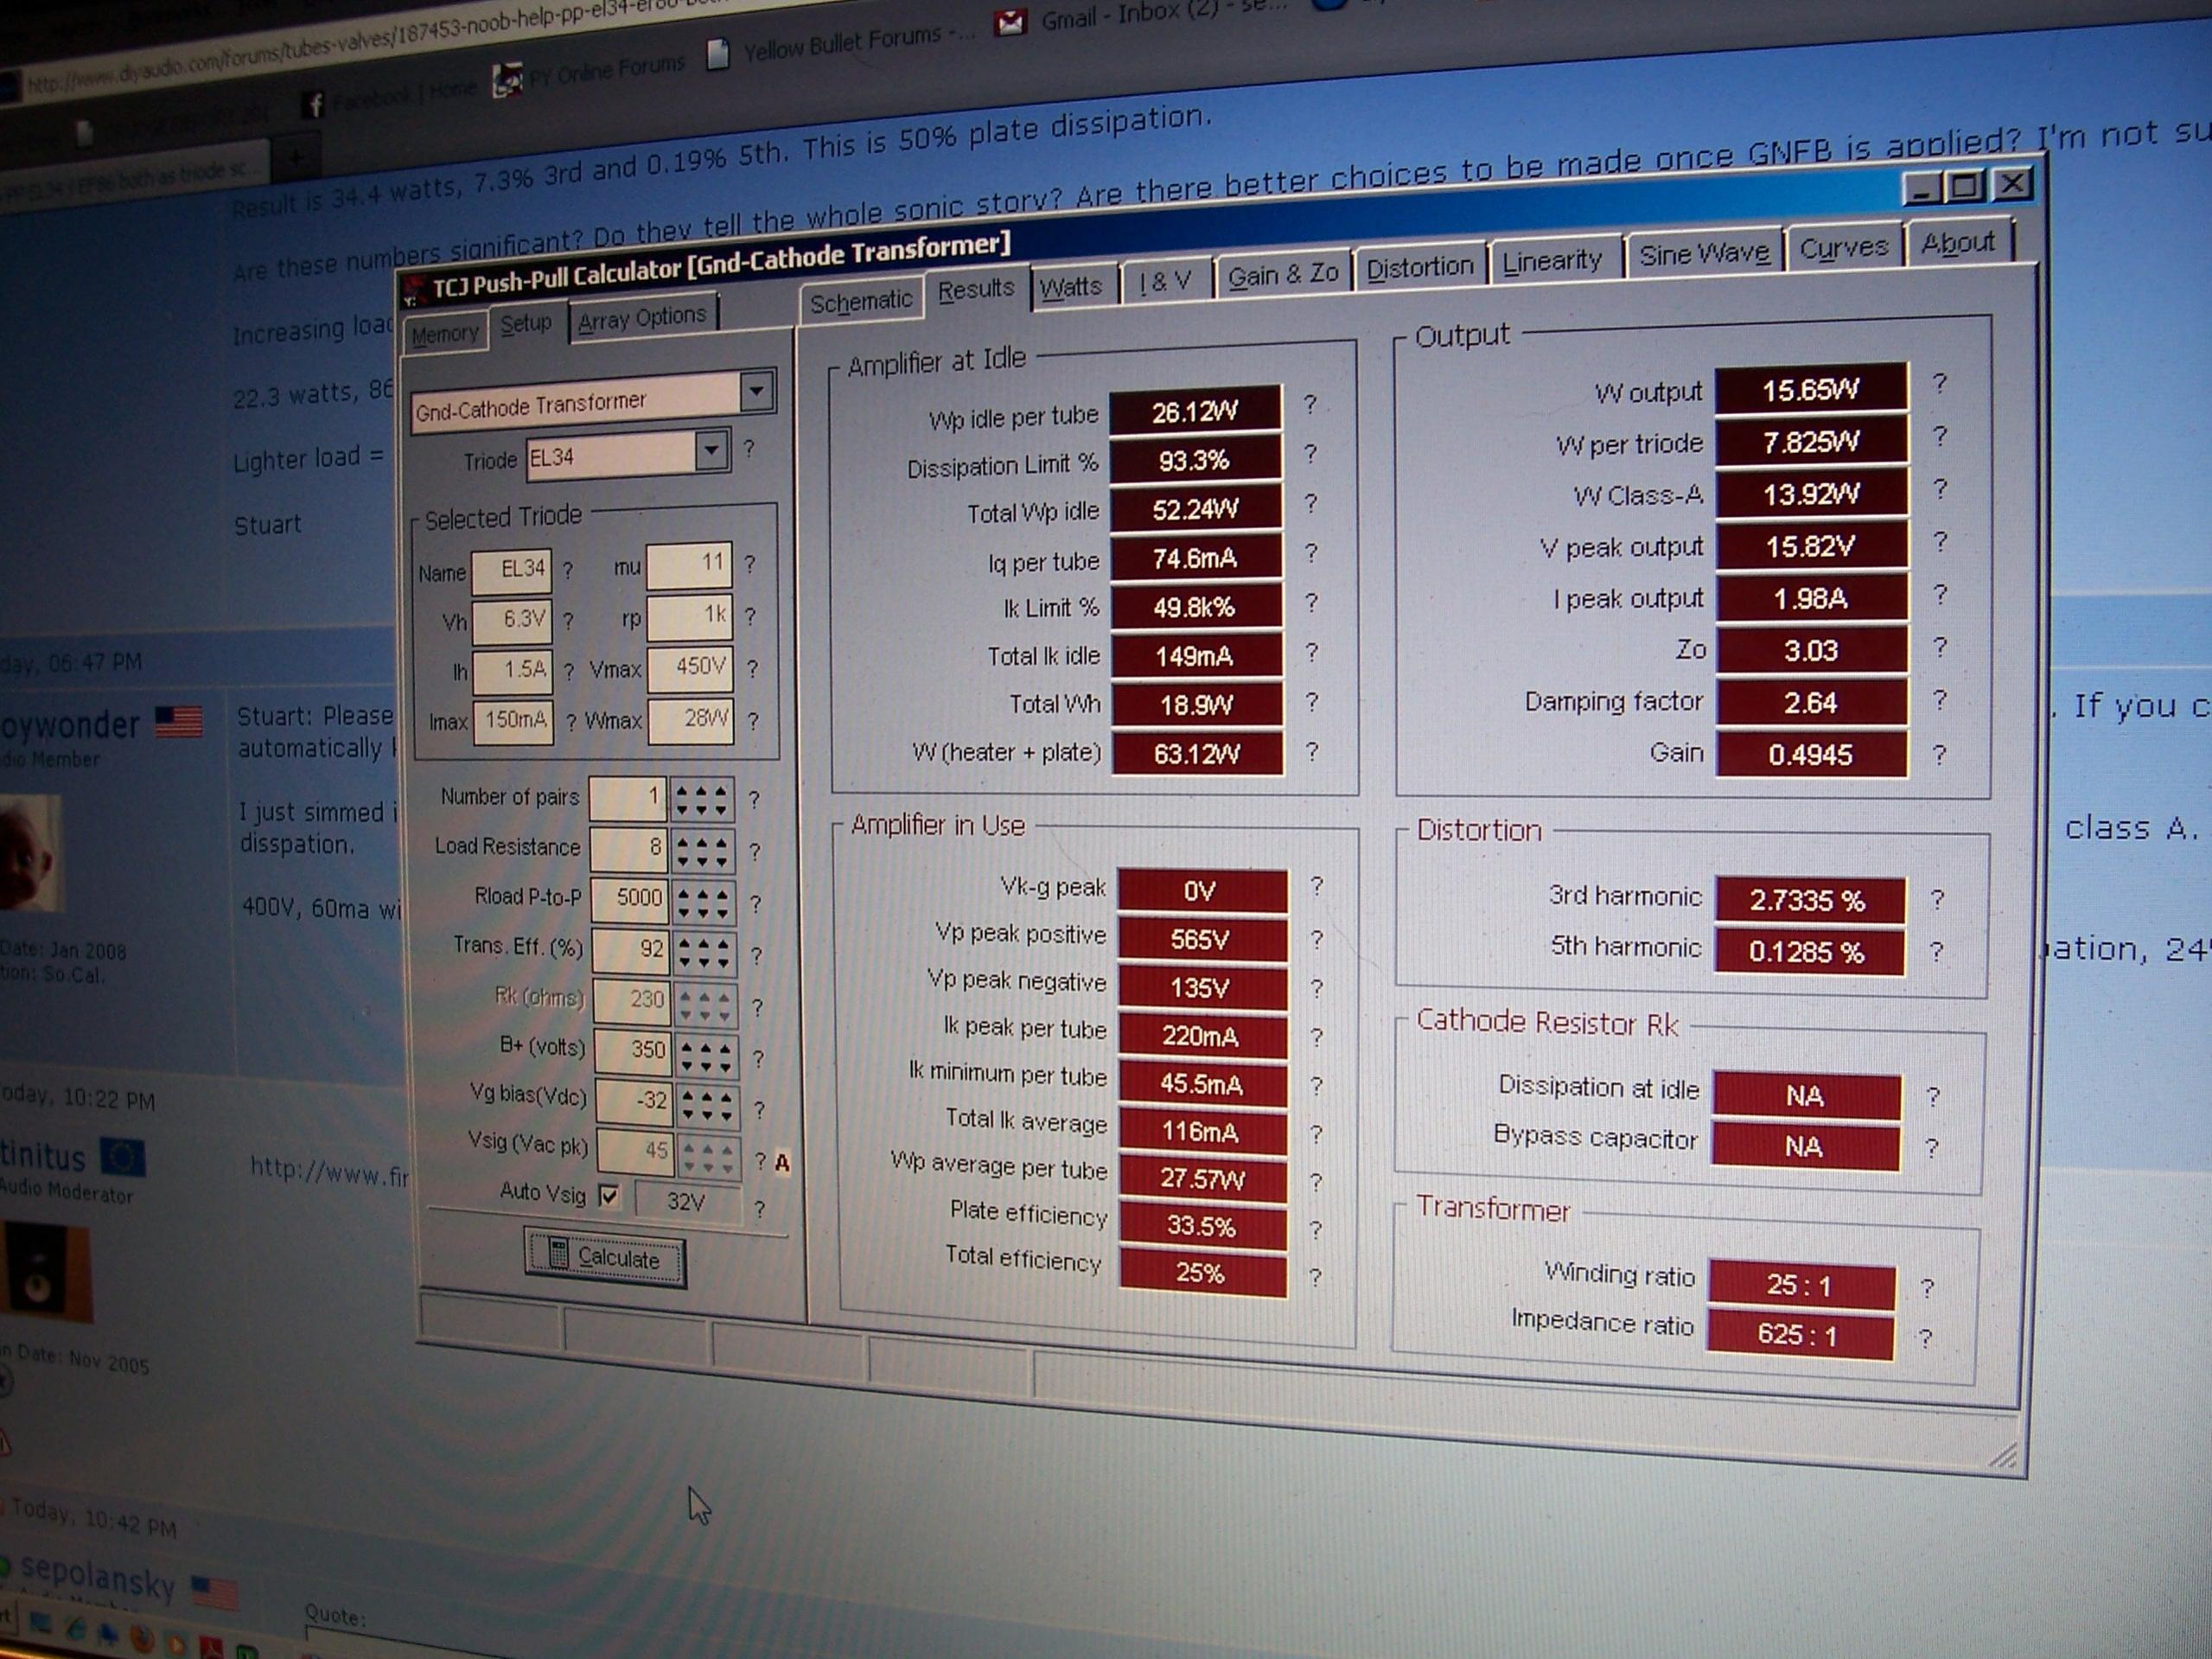Viewport: 2212px width, 1659px height.
Task: Click the help question mark for Winding ratio
Action: [1928, 1288]
